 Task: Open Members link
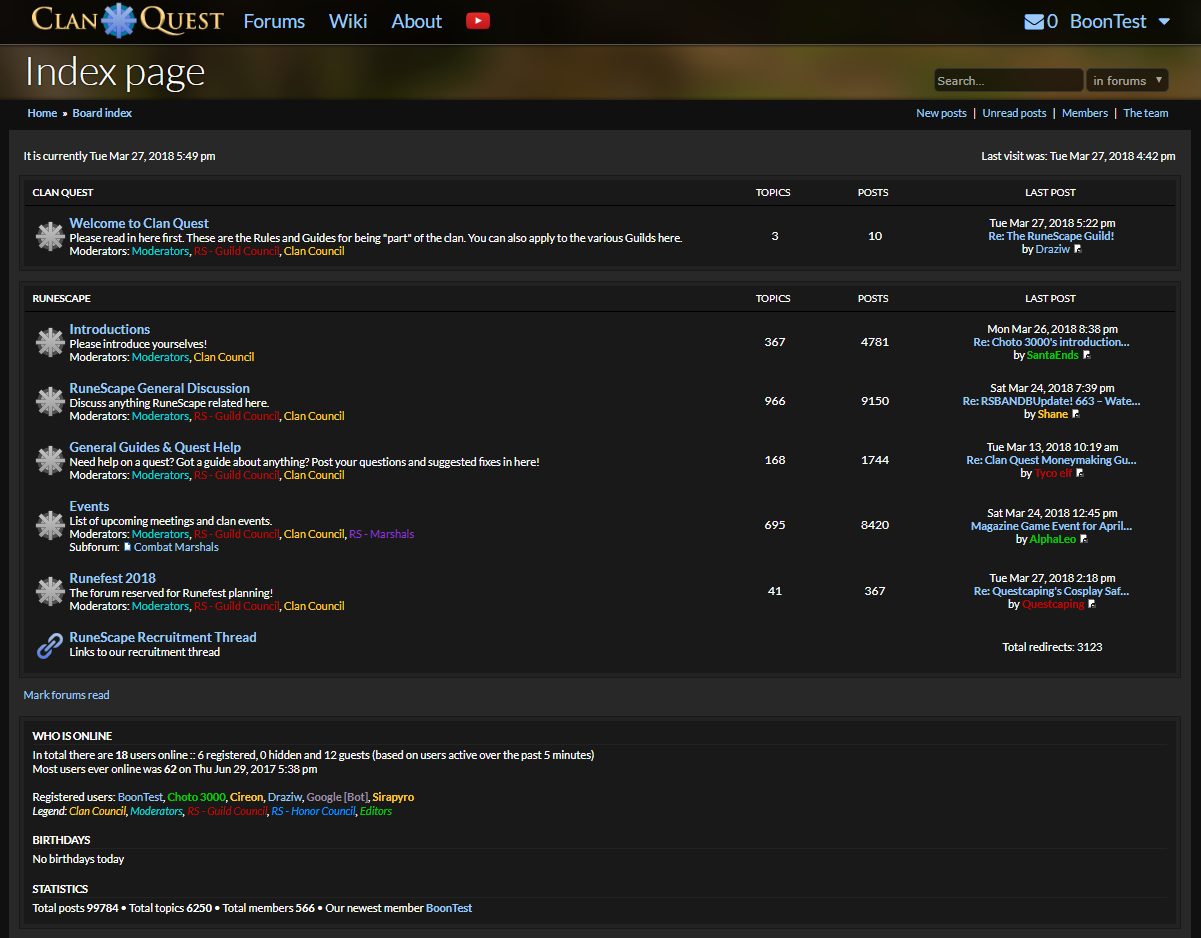coord(1085,113)
